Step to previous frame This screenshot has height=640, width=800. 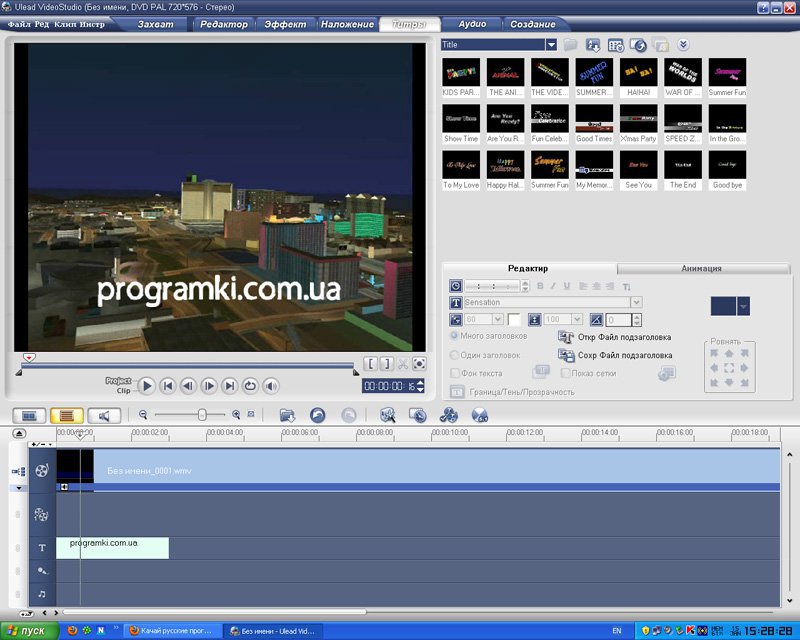pyautogui.click(x=188, y=386)
